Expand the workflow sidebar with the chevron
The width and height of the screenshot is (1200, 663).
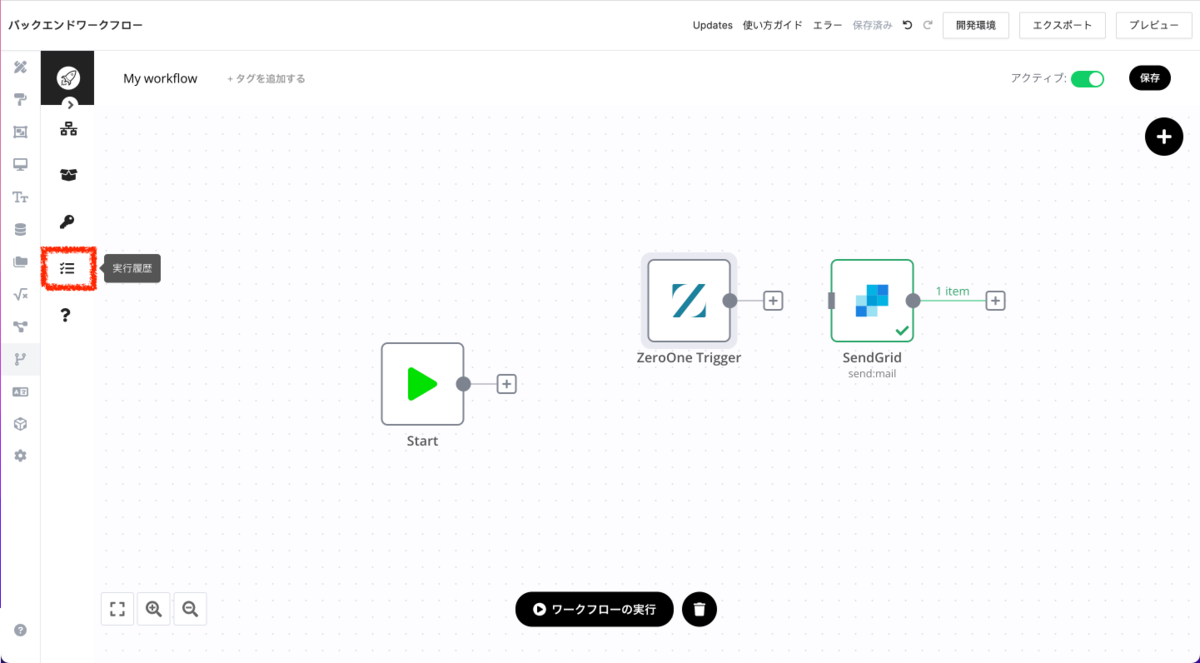click(x=70, y=104)
